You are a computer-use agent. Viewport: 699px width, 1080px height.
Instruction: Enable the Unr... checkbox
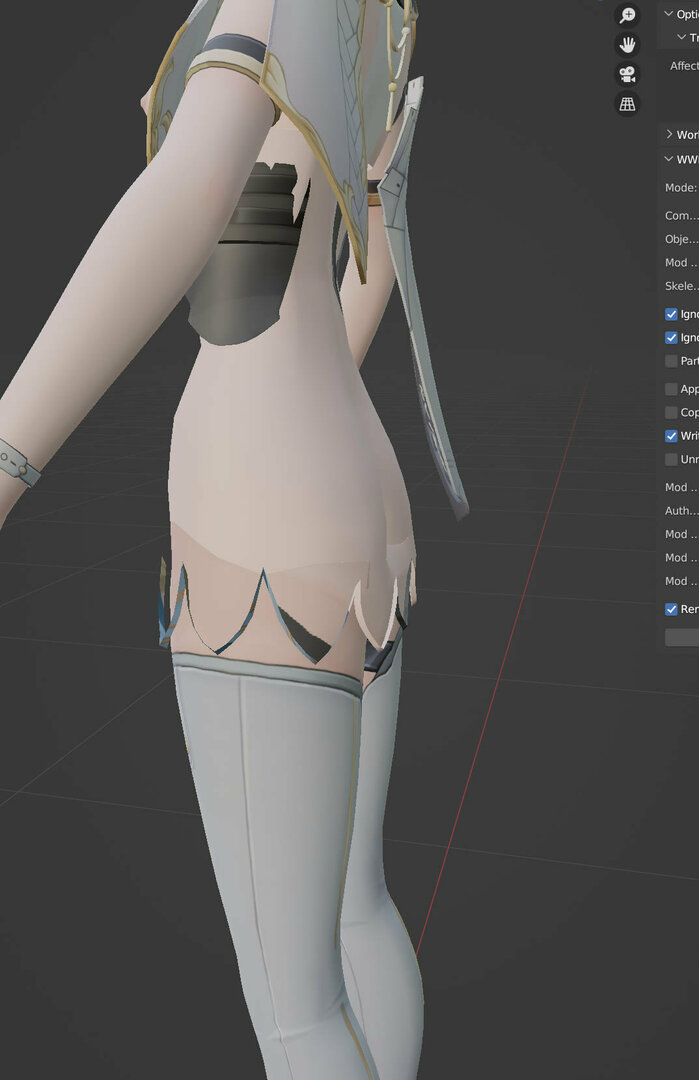[x=671, y=459]
